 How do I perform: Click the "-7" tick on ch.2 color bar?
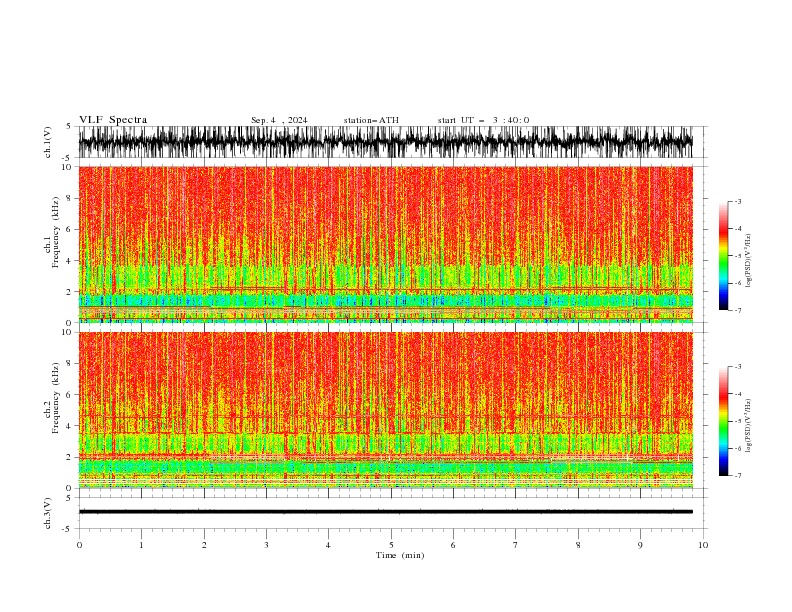tap(738, 476)
